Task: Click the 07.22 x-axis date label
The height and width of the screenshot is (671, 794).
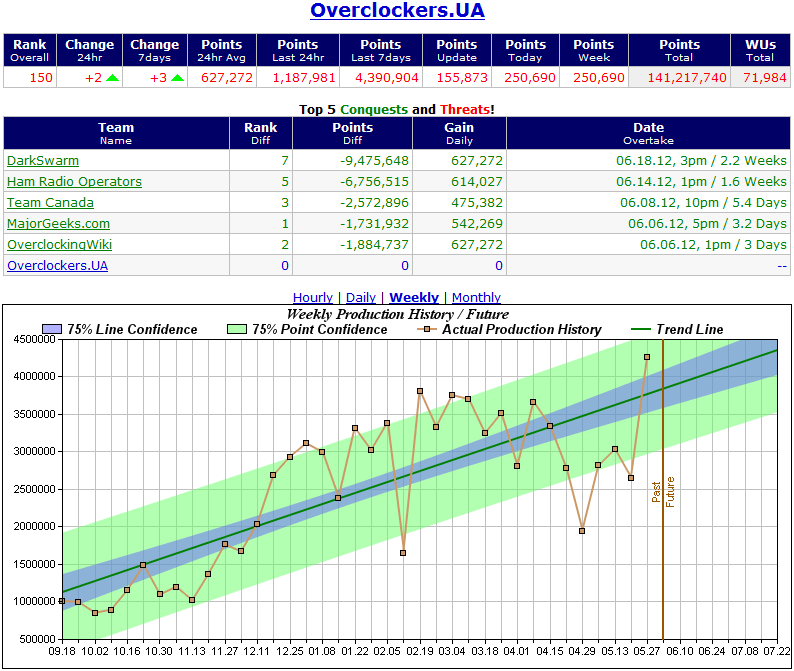Action: (777, 651)
